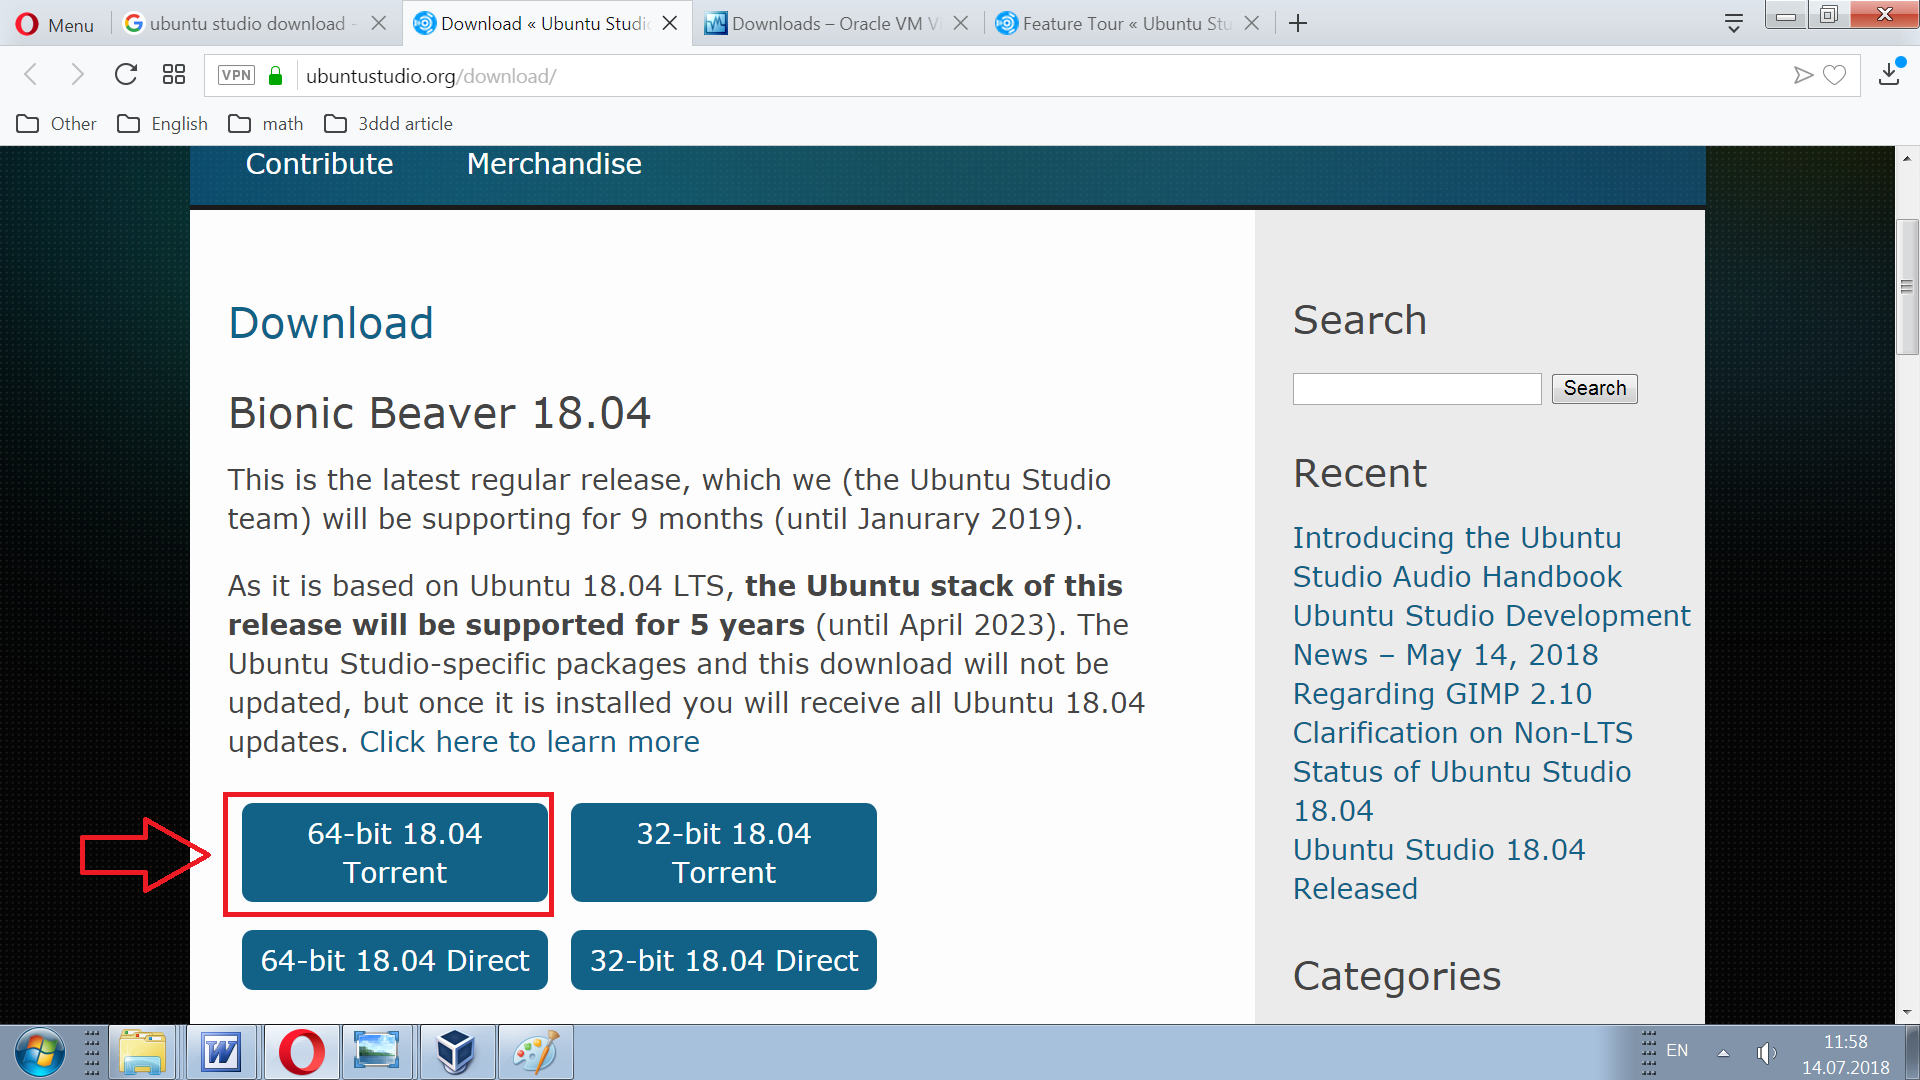This screenshot has width=1920, height=1080.
Task: Send page via My Flow arrow icon
Action: 1803,75
